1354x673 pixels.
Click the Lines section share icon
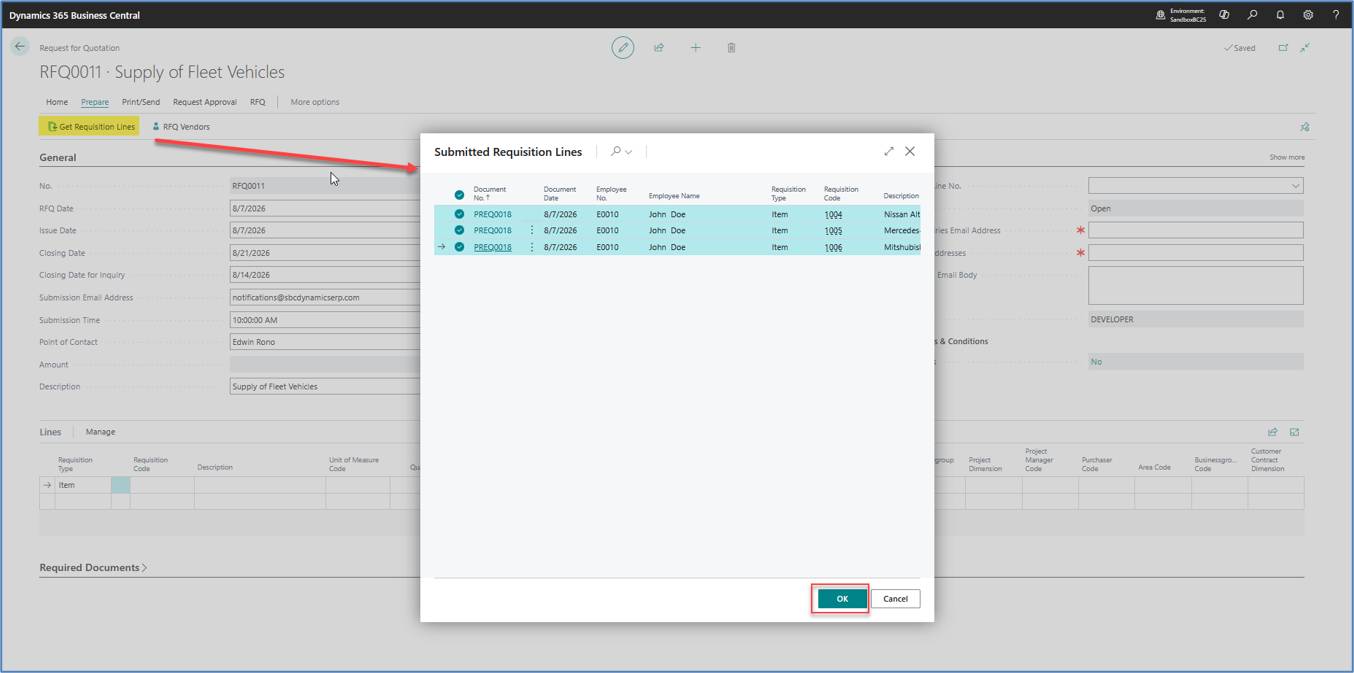tap(1273, 432)
